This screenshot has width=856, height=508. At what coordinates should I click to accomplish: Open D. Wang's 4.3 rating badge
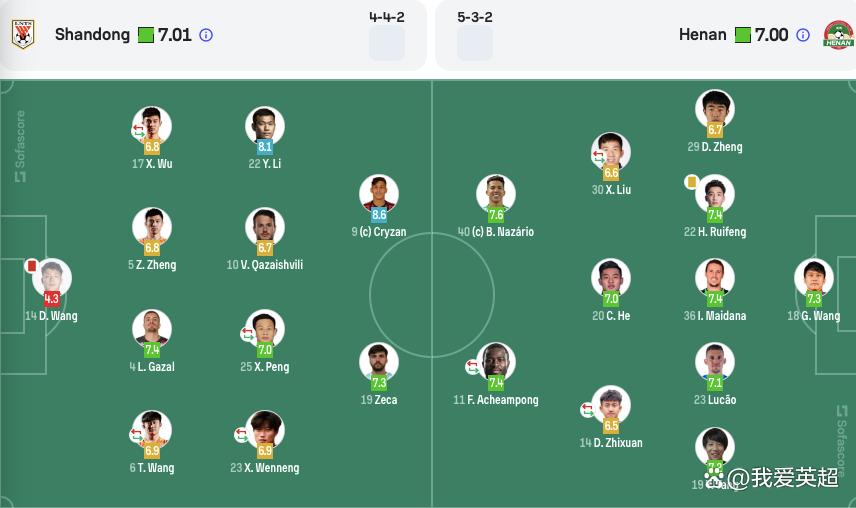click(x=52, y=298)
